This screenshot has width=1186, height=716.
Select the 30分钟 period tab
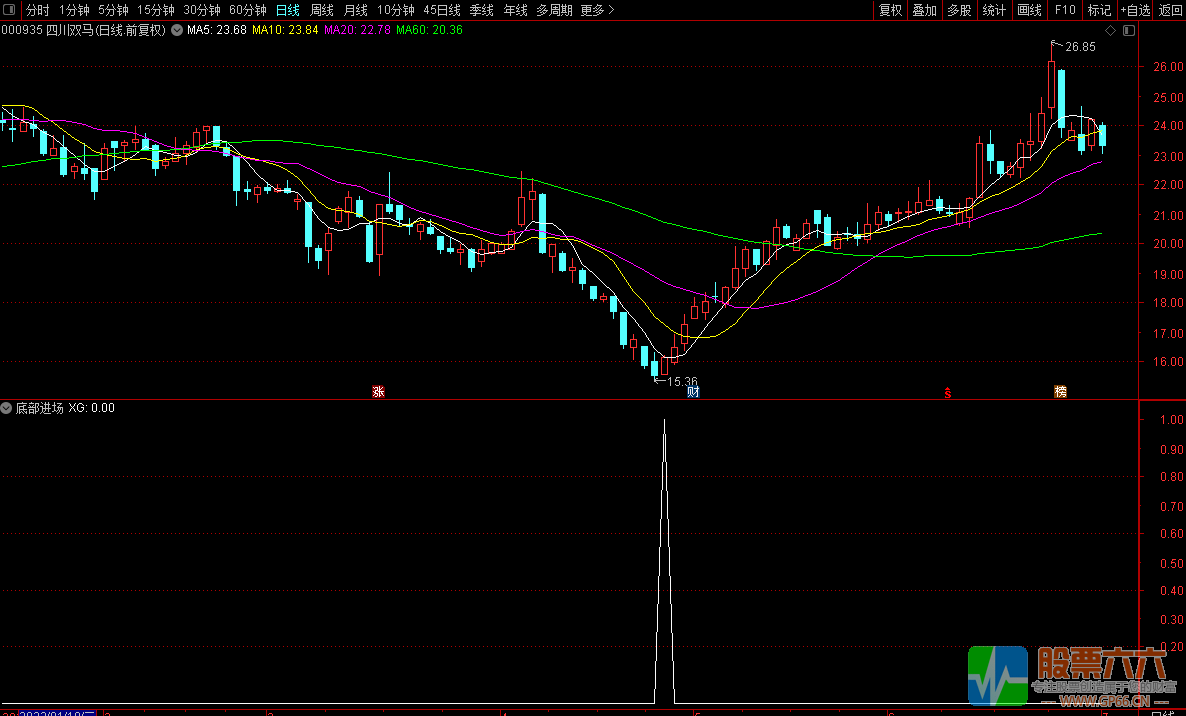202,10
